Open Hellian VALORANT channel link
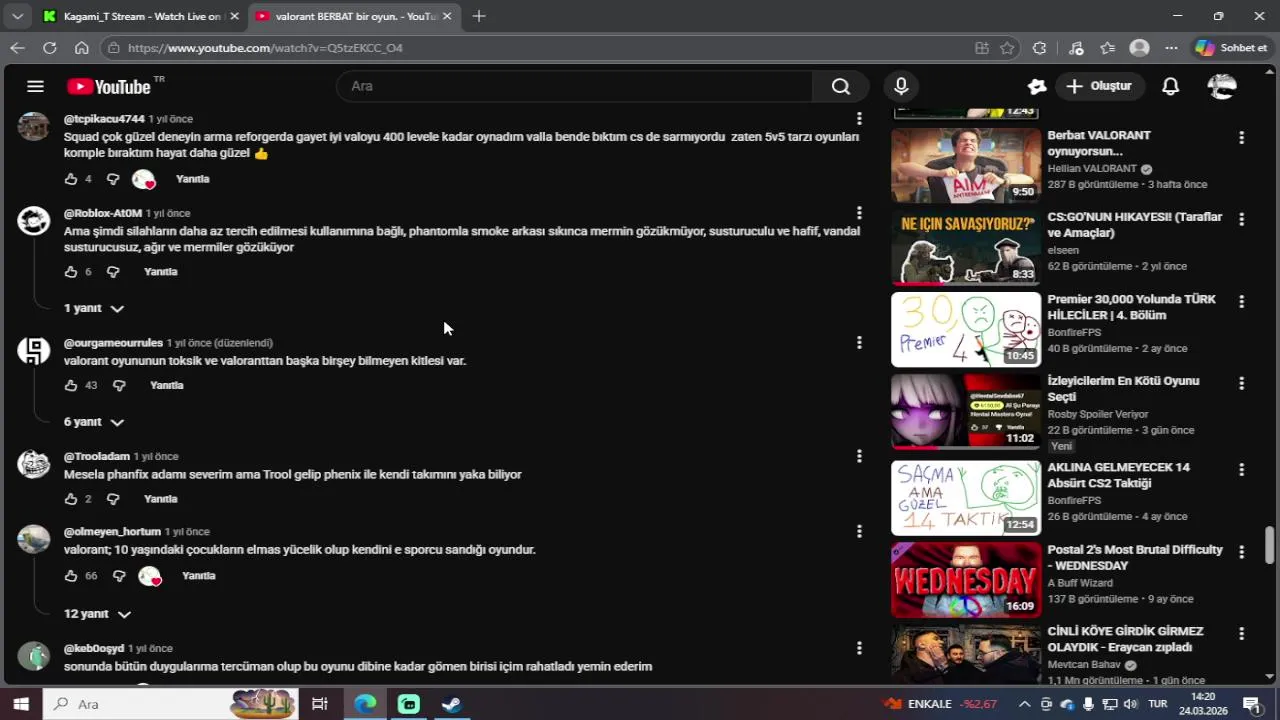Viewport: 1280px width, 720px height. pos(1092,169)
